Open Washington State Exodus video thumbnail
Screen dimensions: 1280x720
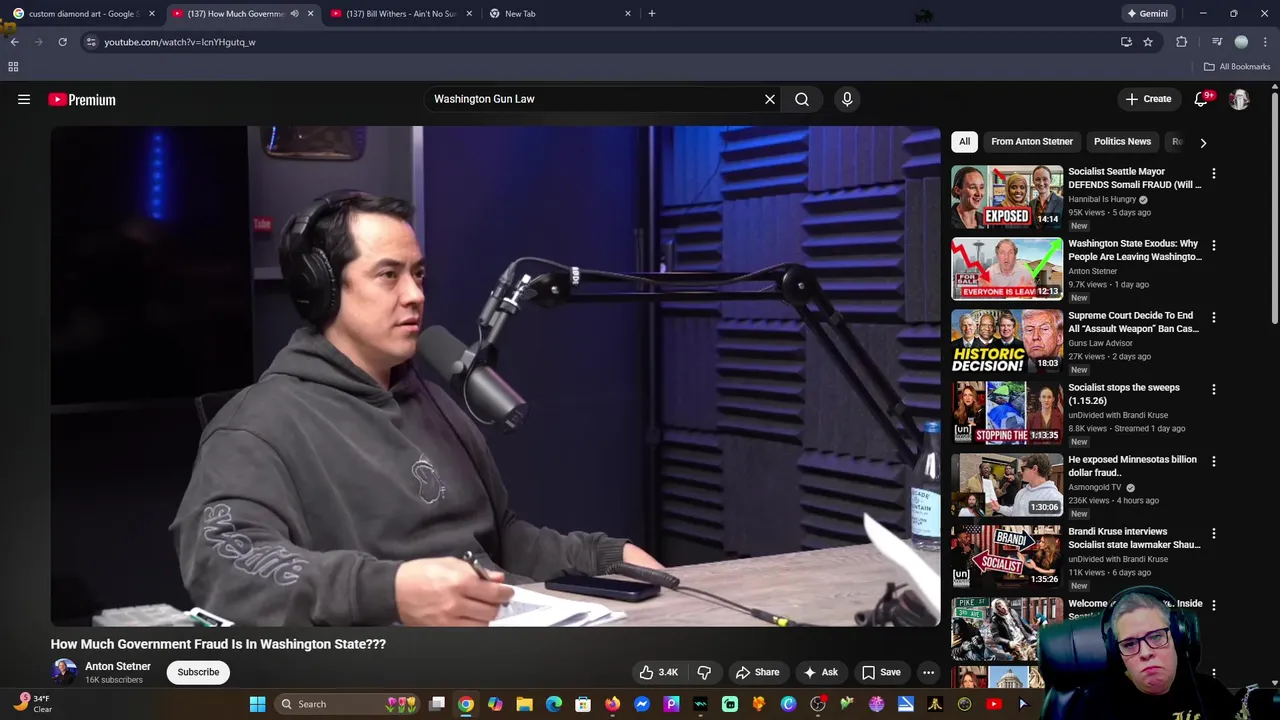pyautogui.click(x=1006, y=269)
